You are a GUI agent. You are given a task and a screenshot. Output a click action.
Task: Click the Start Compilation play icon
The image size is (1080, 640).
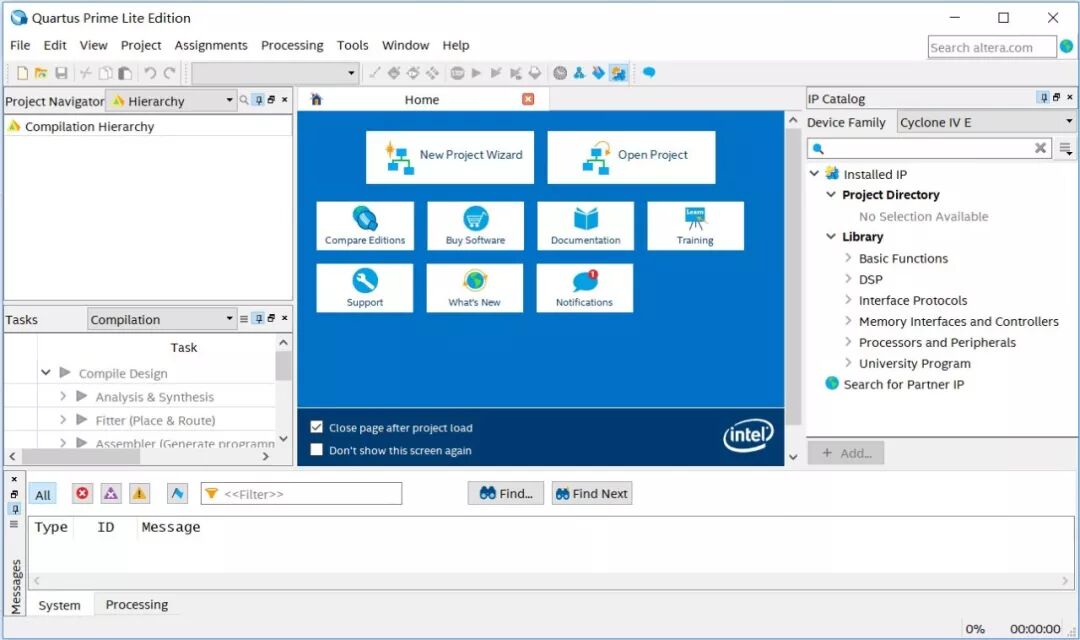476,73
